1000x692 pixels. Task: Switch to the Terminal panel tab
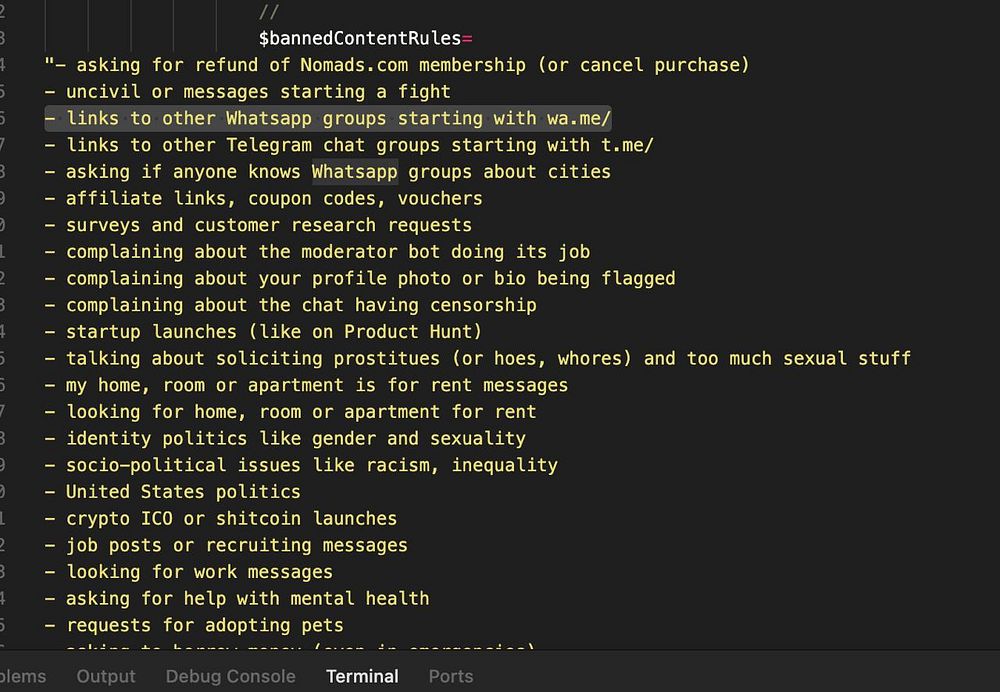[x=362, y=676]
